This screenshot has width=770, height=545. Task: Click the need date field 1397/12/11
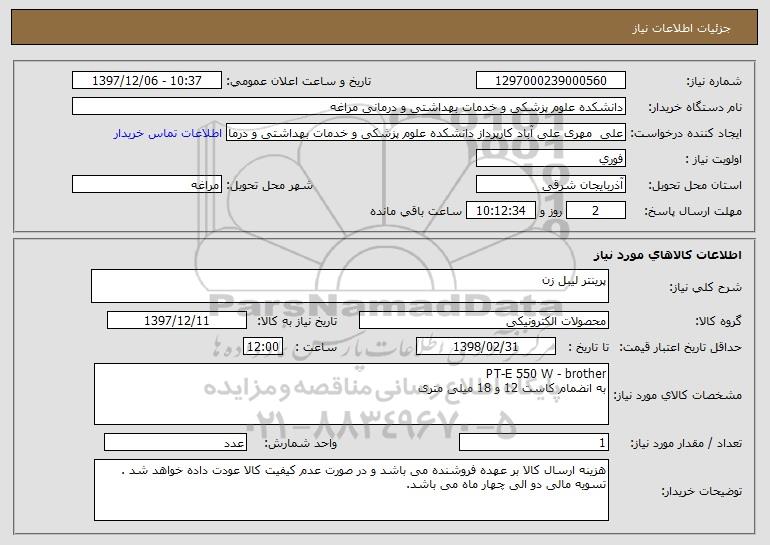pos(177,321)
